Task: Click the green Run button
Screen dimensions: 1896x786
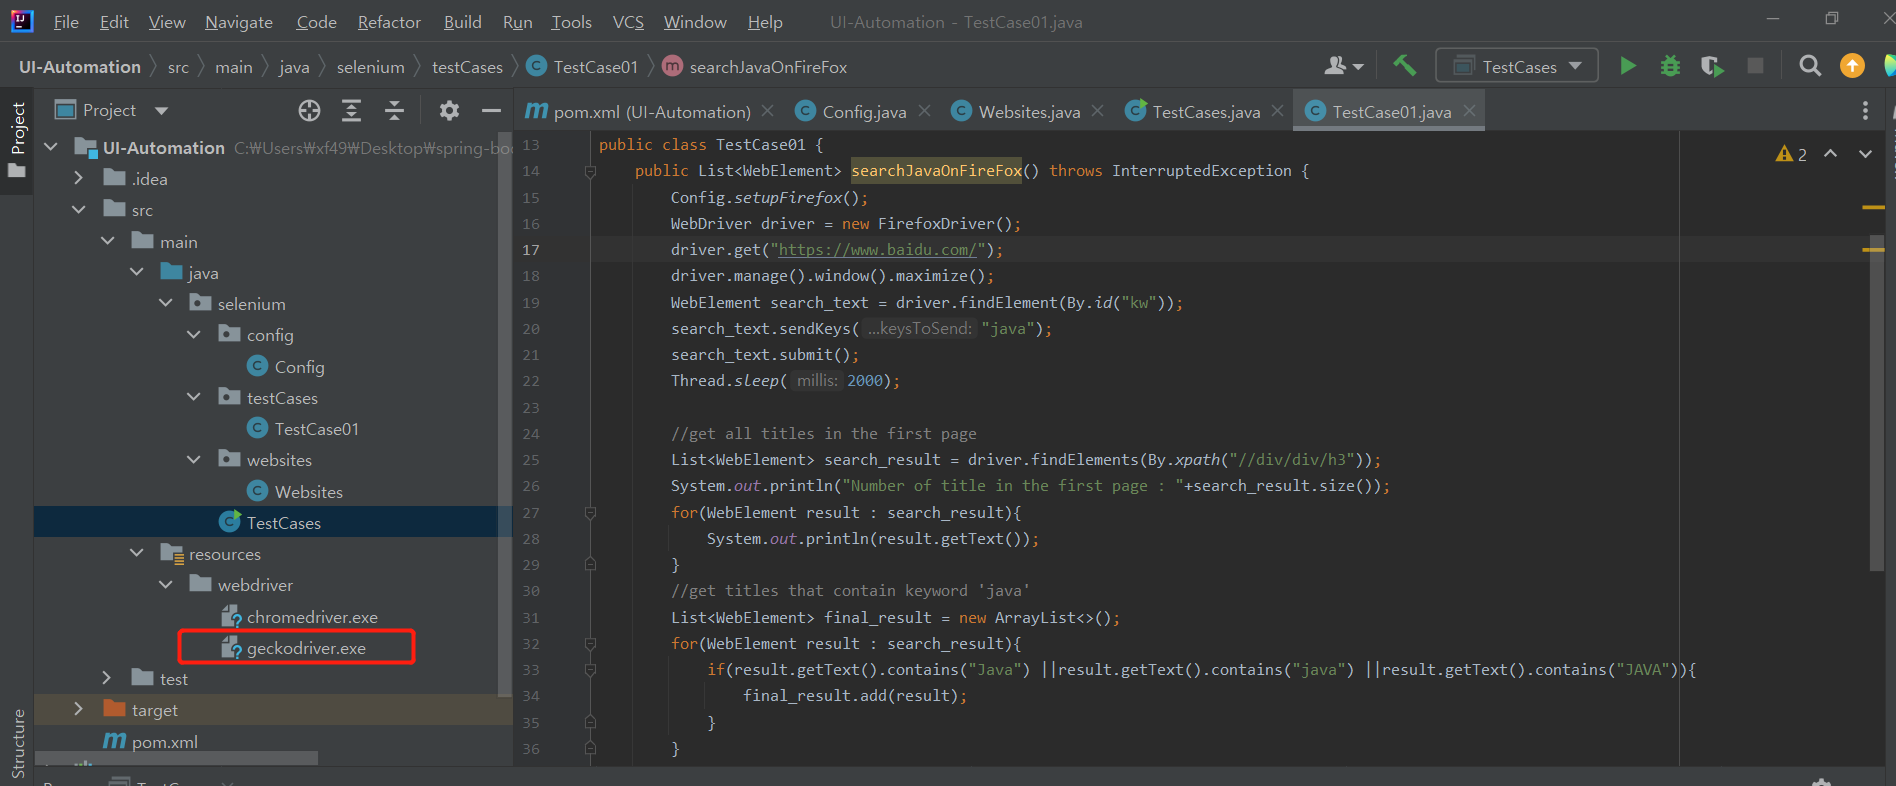Action: coord(1628,66)
